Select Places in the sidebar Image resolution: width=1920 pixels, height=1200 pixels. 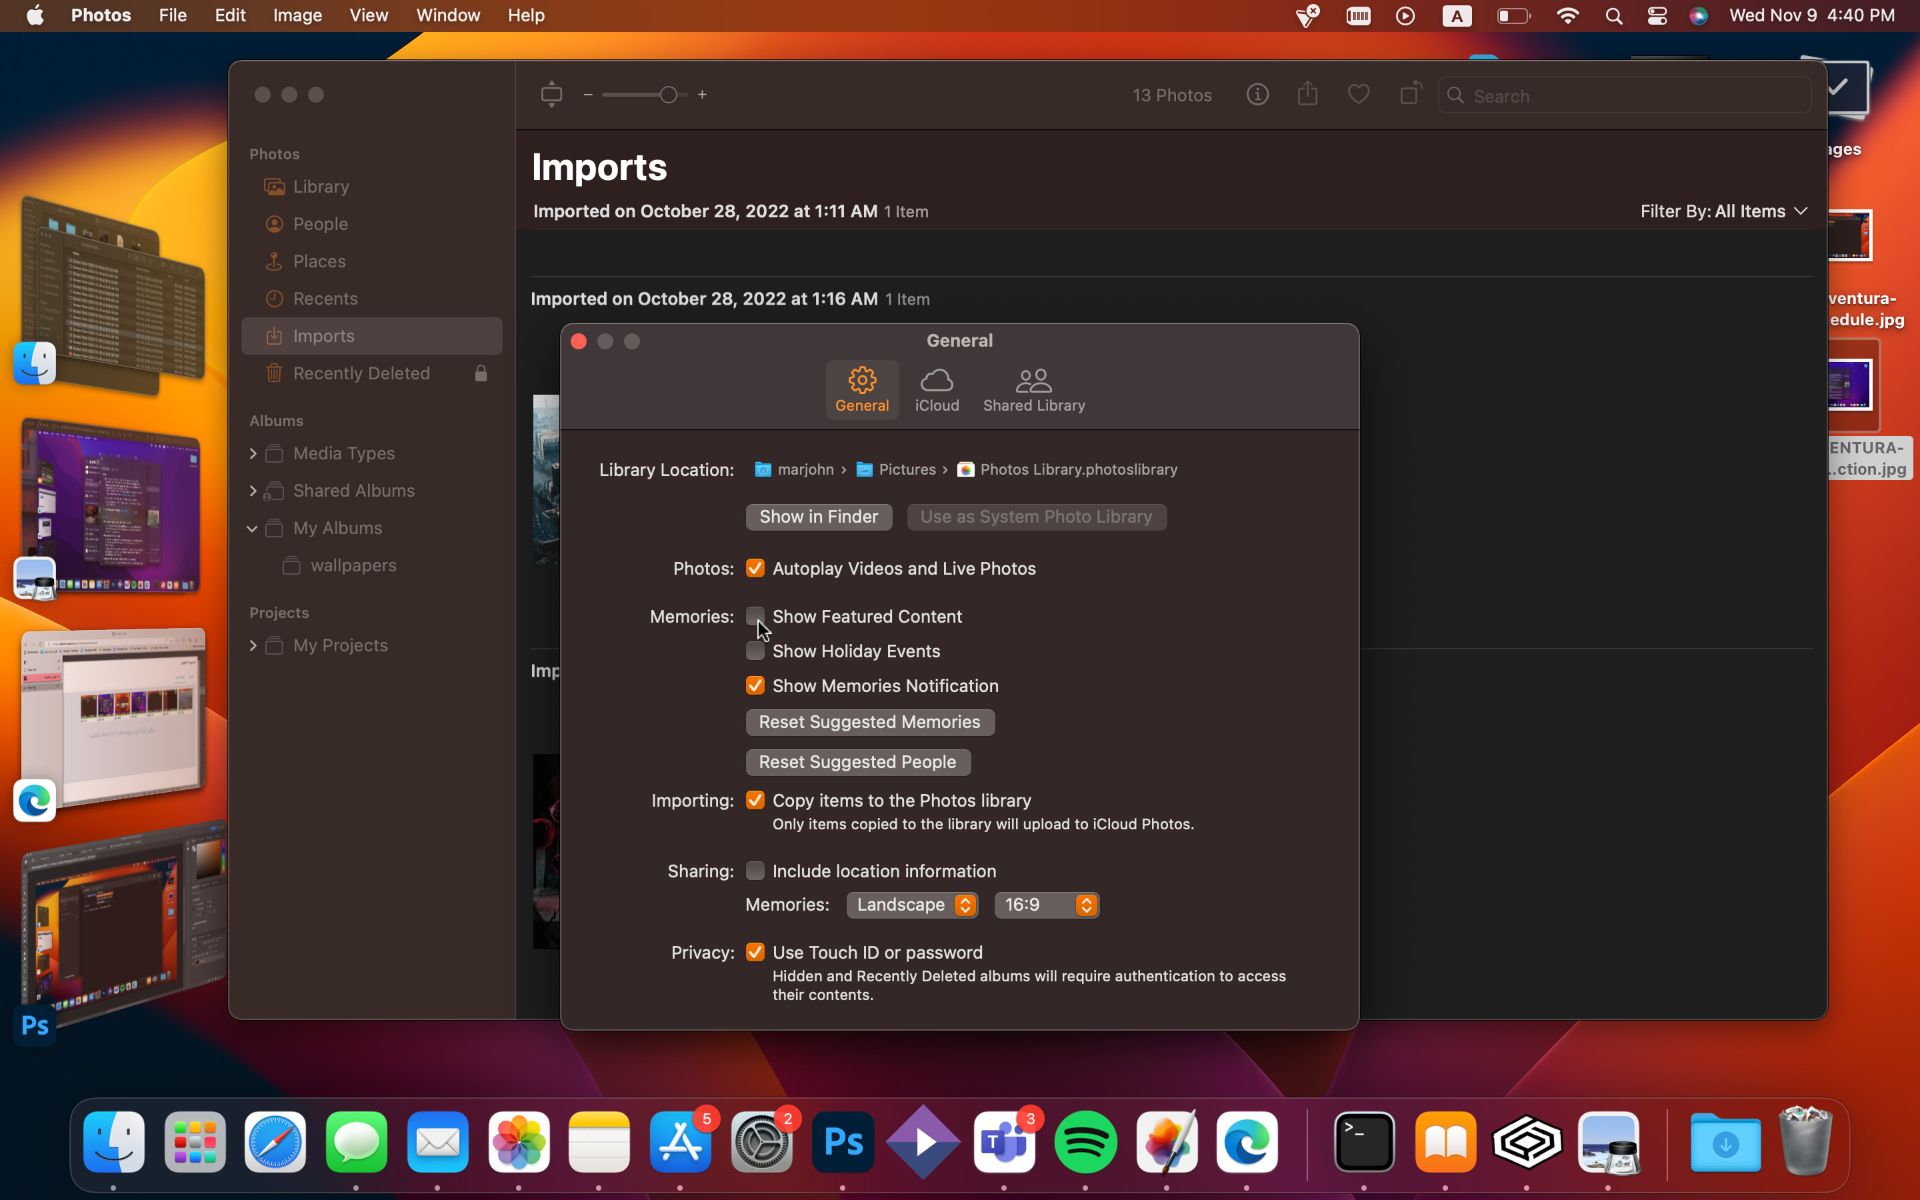(319, 261)
